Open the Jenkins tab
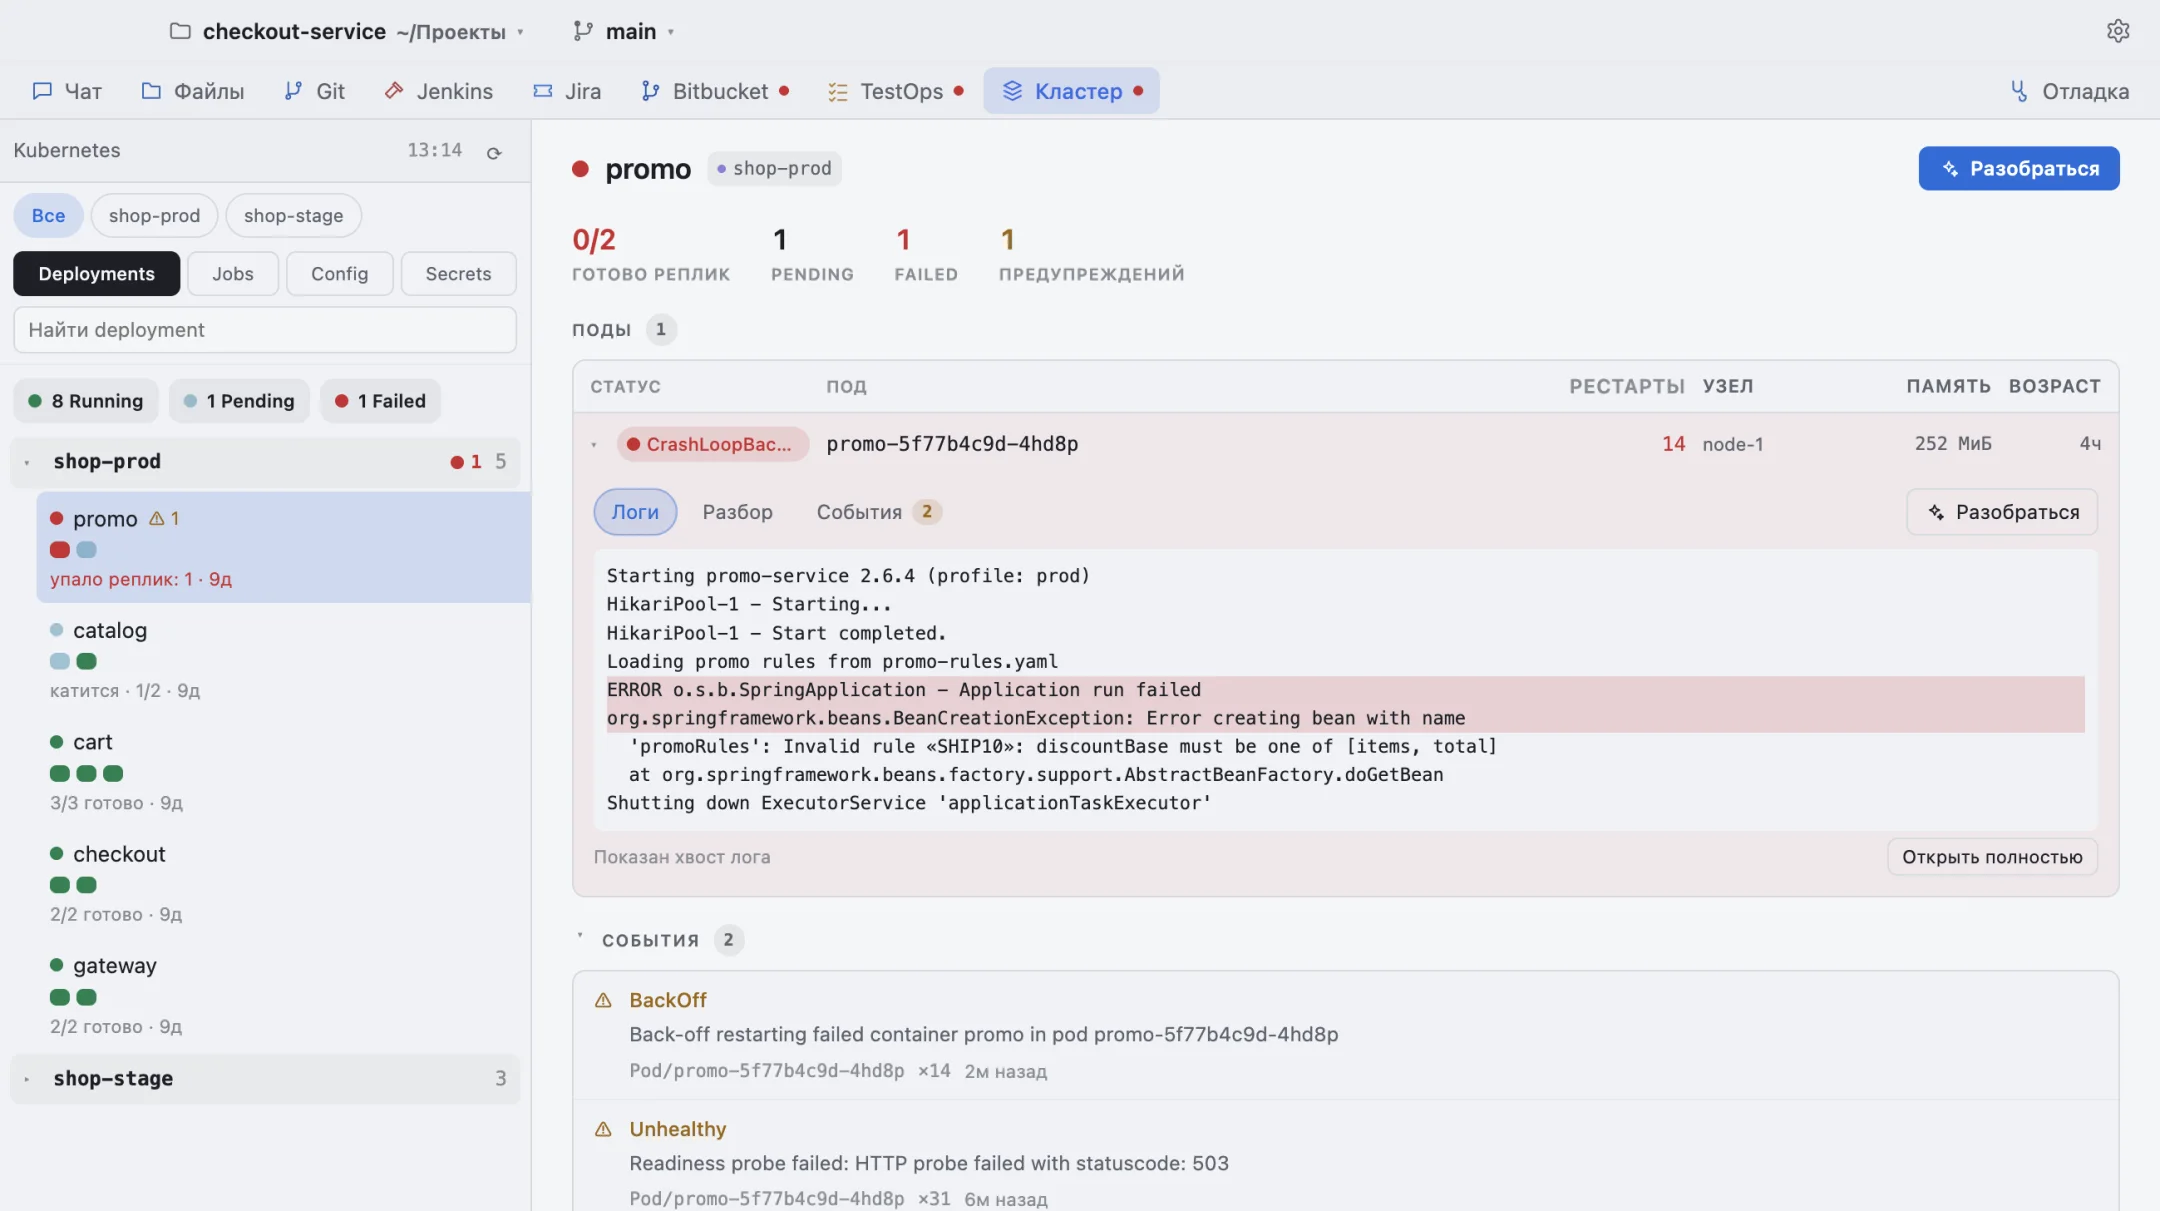 [x=439, y=91]
